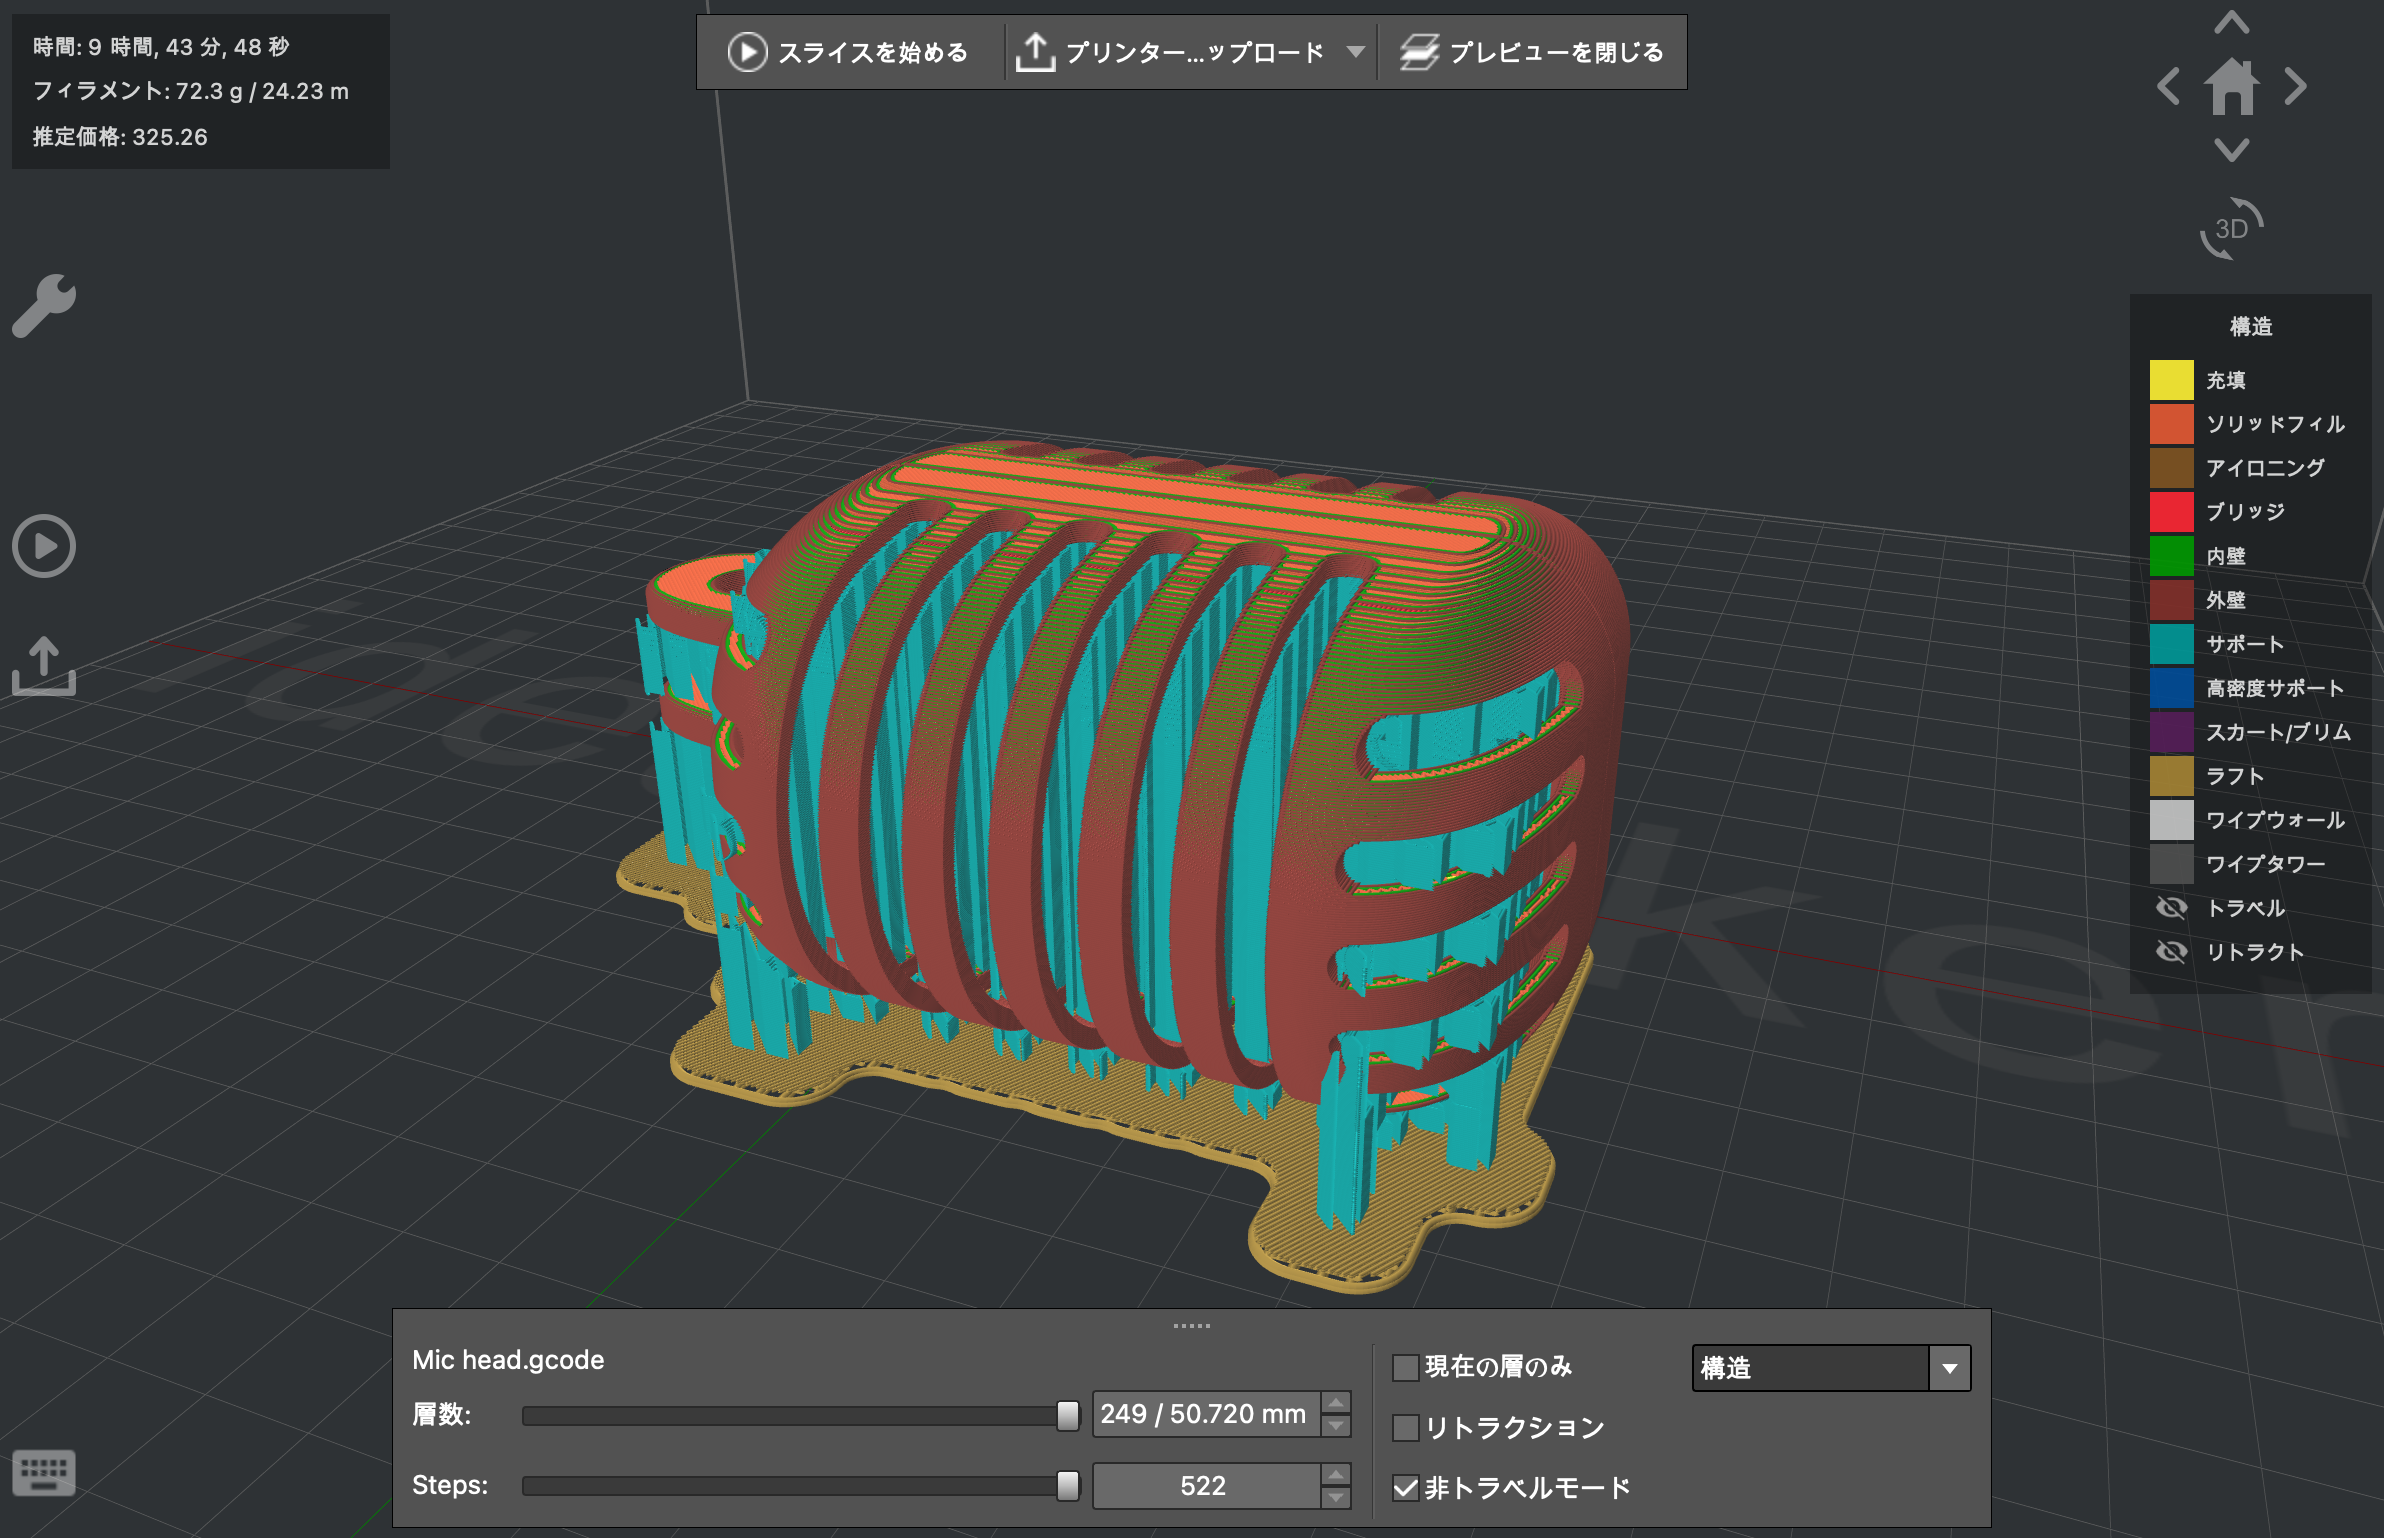Click the Steps slider handle
The height and width of the screenshot is (1538, 2384).
1068,1486
